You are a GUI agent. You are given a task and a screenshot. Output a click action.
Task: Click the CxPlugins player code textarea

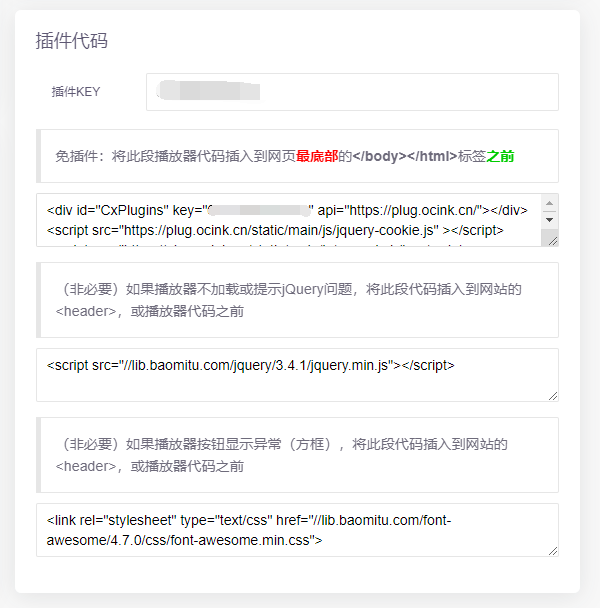[297, 220]
